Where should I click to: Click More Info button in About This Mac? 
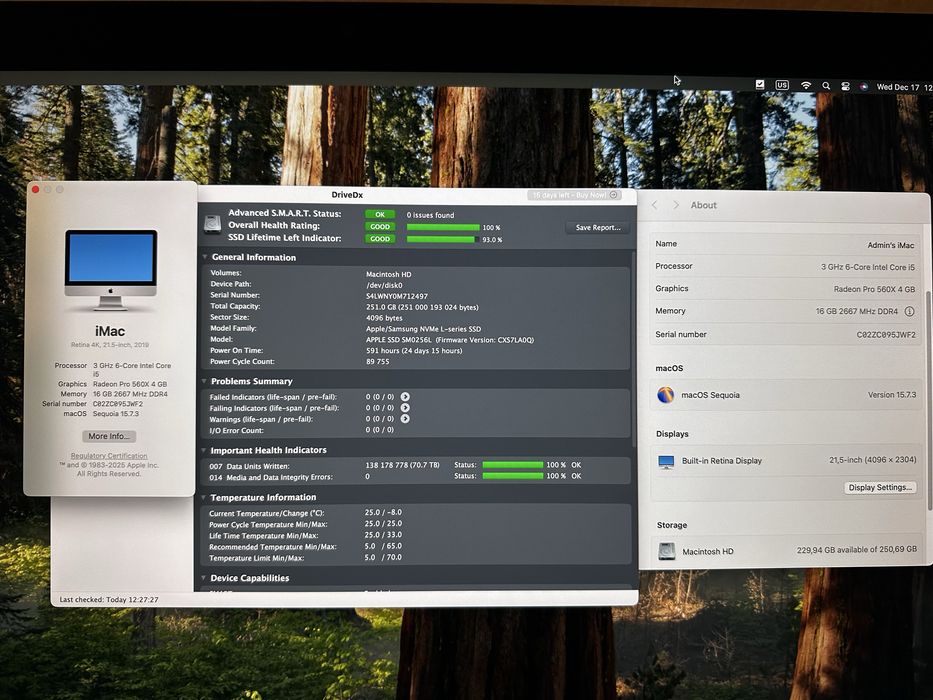109,436
